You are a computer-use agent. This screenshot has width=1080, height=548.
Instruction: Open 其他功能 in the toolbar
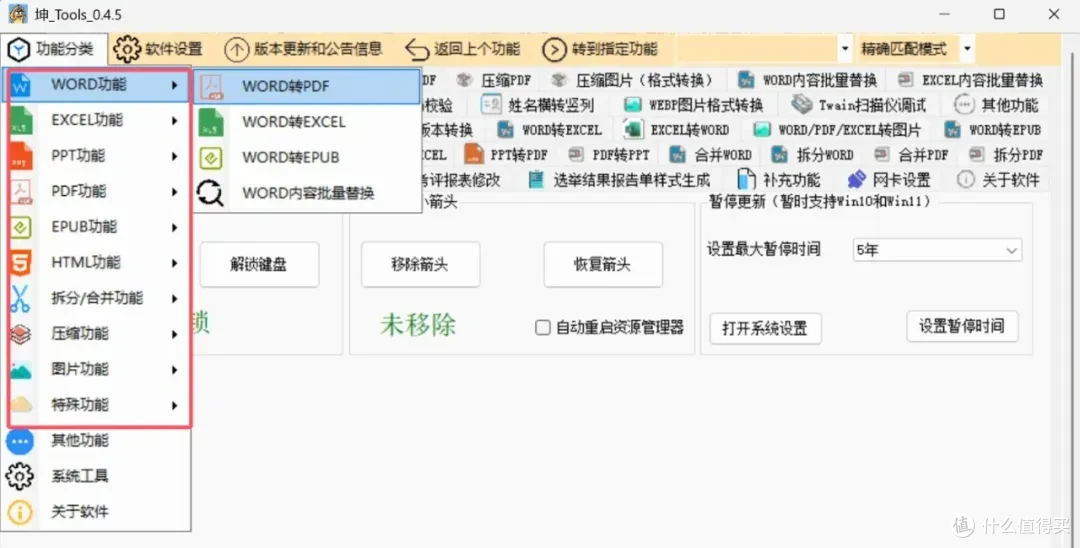click(997, 105)
